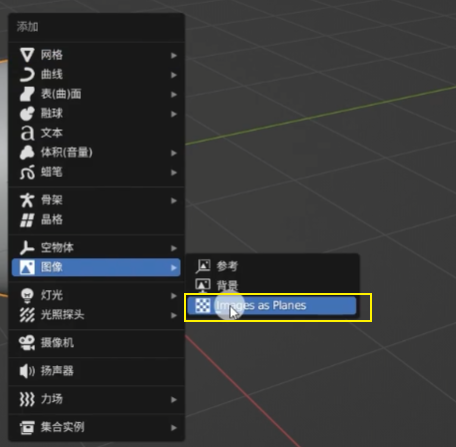456x447 pixels.
Task: Click the Text (文本) letter-a icon
Action: pyautogui.click(x=27, y=133)
